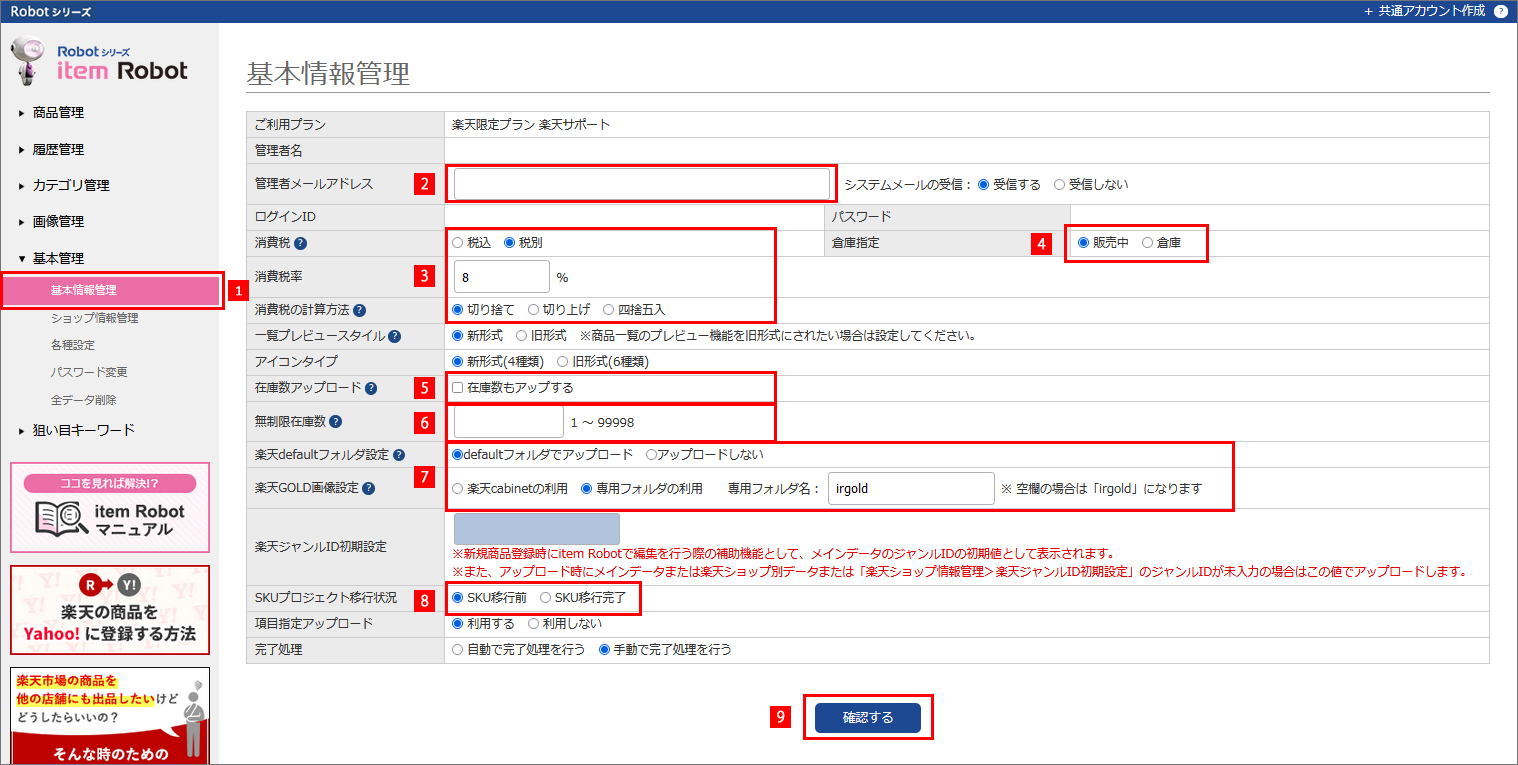Viewport: 1518px width, 765px height.
Task: Select 旧形式(6種類) icon type
Action: coord(562,362)
